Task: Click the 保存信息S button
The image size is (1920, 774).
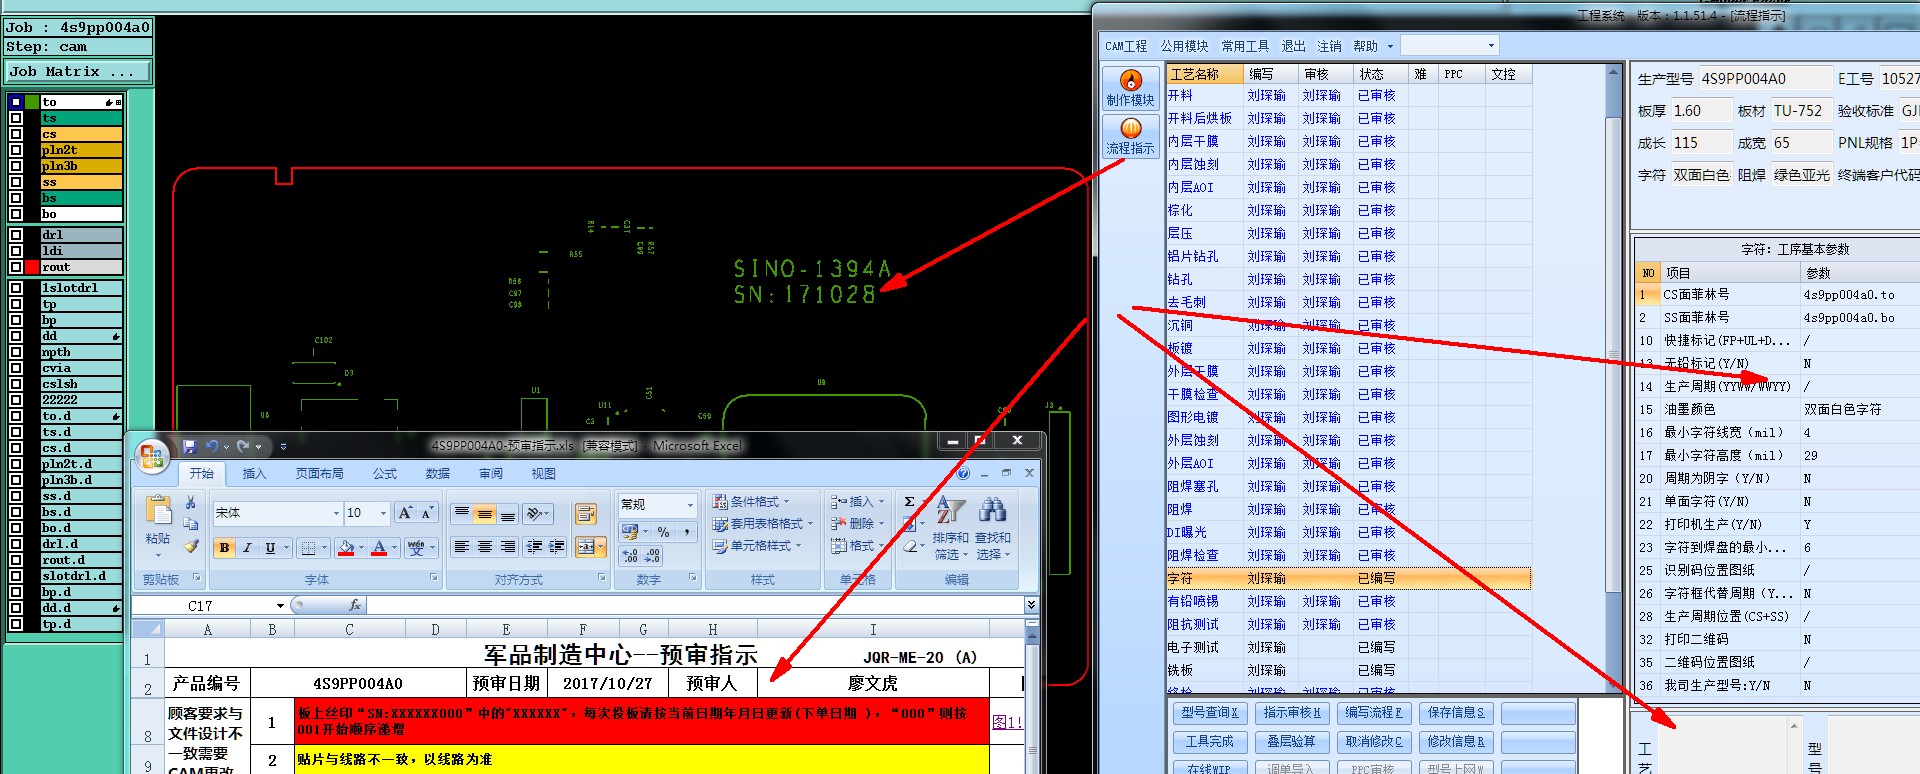Action: [x=1457, y=713]
